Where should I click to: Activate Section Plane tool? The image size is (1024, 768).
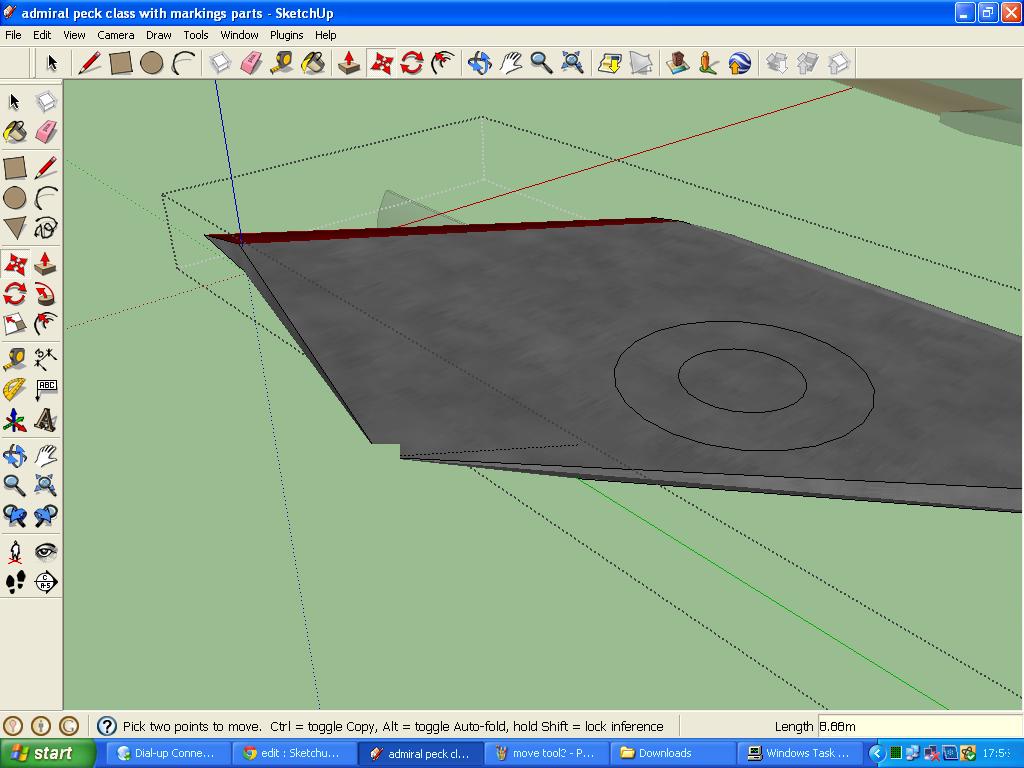pyautogui.click(x=46, y=582)
